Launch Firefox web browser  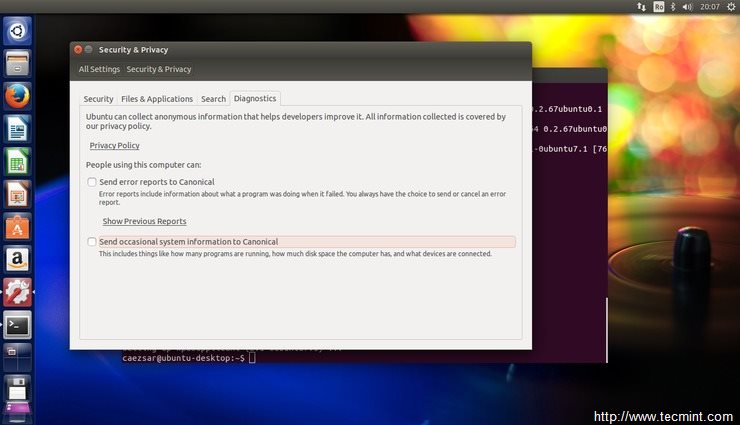(x=17, y=96)
